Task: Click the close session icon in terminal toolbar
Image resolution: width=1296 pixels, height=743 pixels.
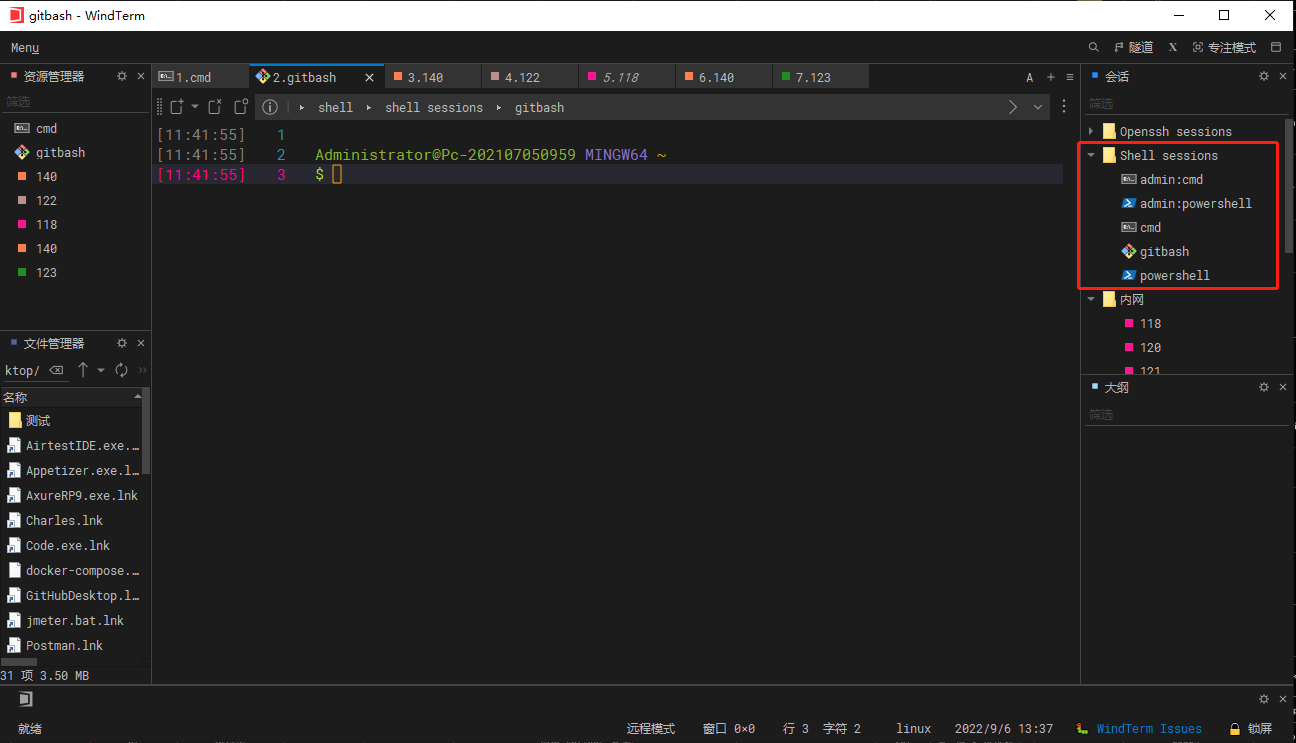Action: click(214, 107)
